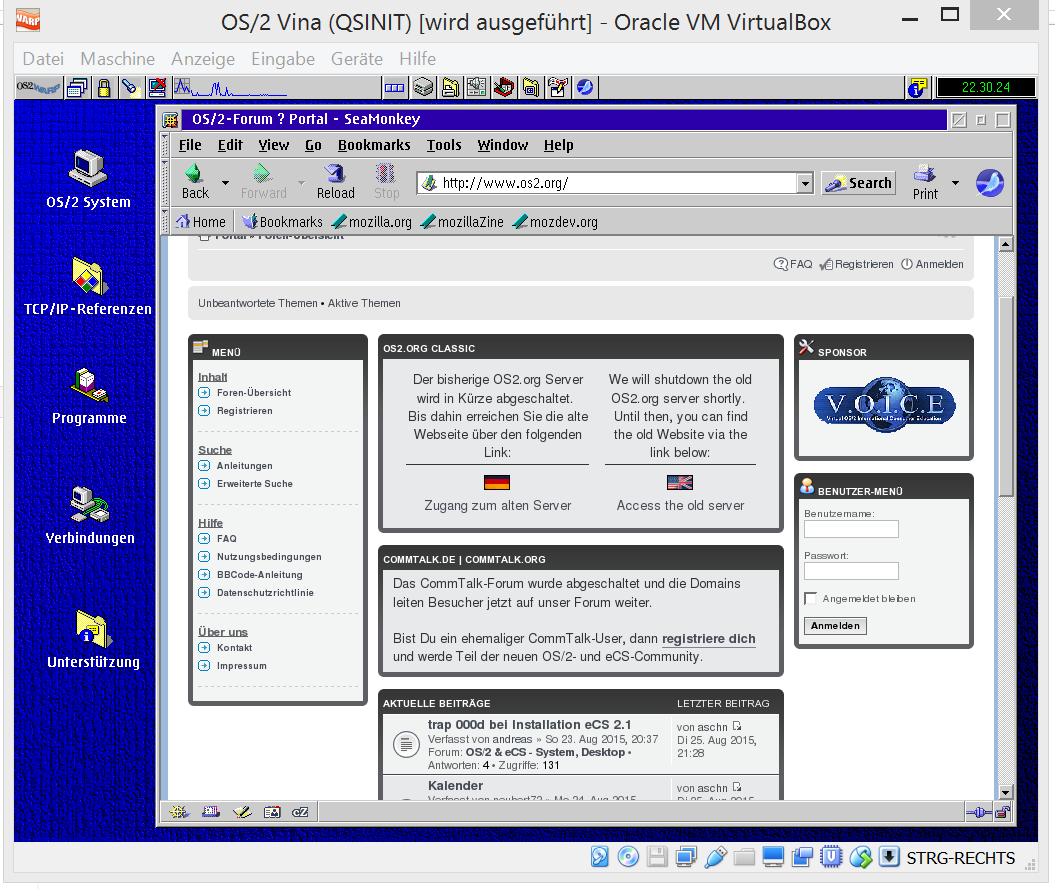Click the German flag for the old server

point(497,483)
